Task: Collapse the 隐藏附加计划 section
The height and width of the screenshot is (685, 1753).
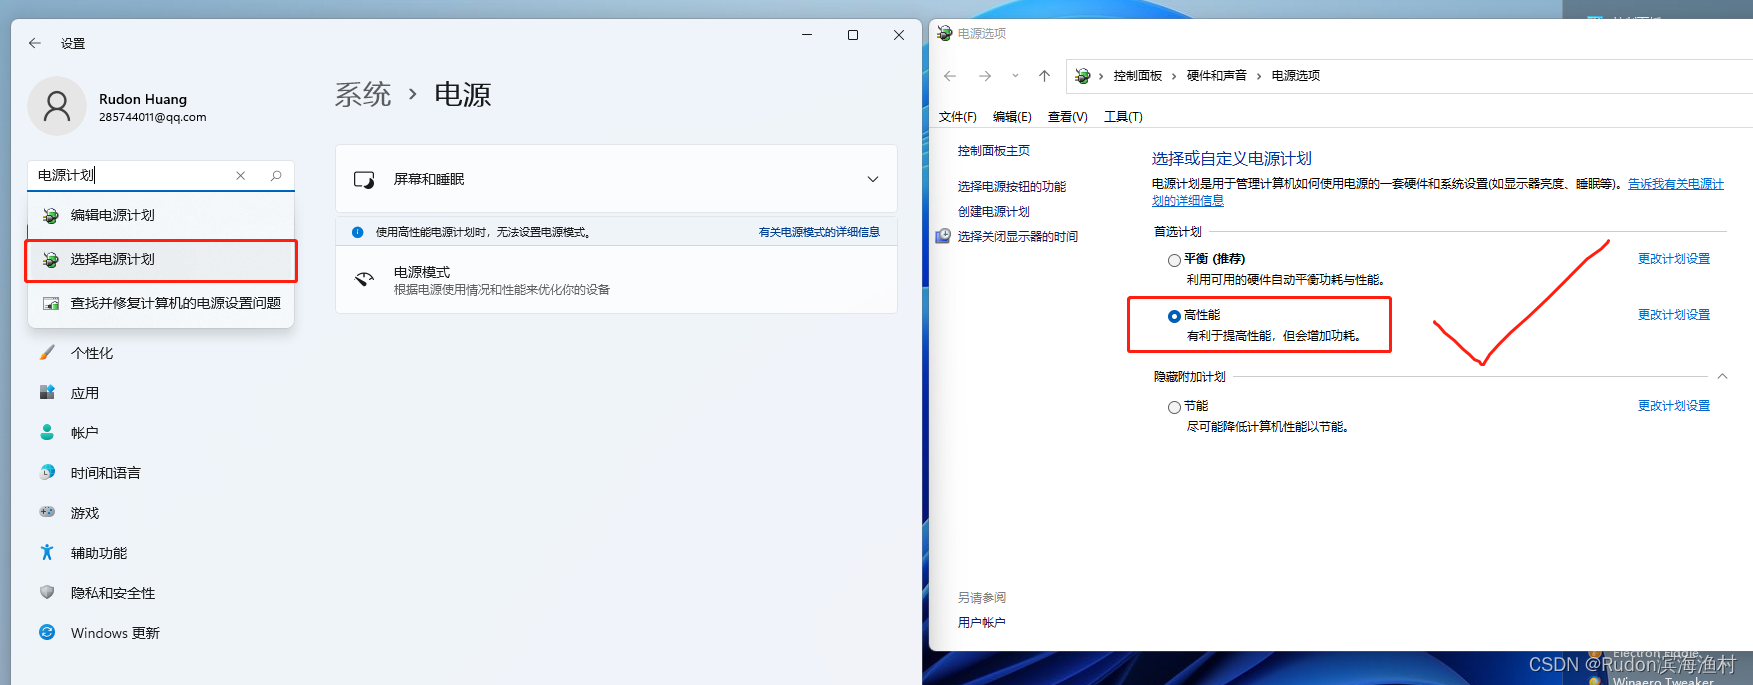Action: coord(1722,377)
